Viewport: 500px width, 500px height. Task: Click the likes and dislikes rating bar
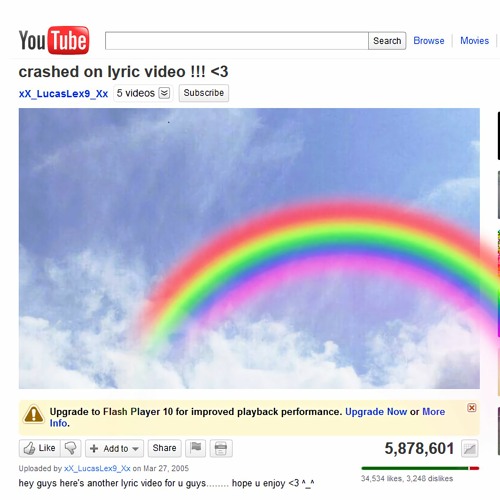coord(420,468)
